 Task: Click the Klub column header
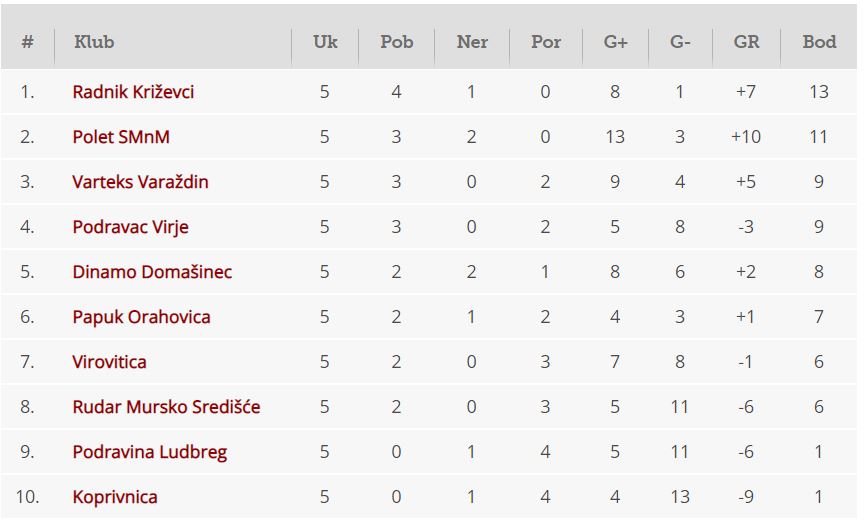94,42
